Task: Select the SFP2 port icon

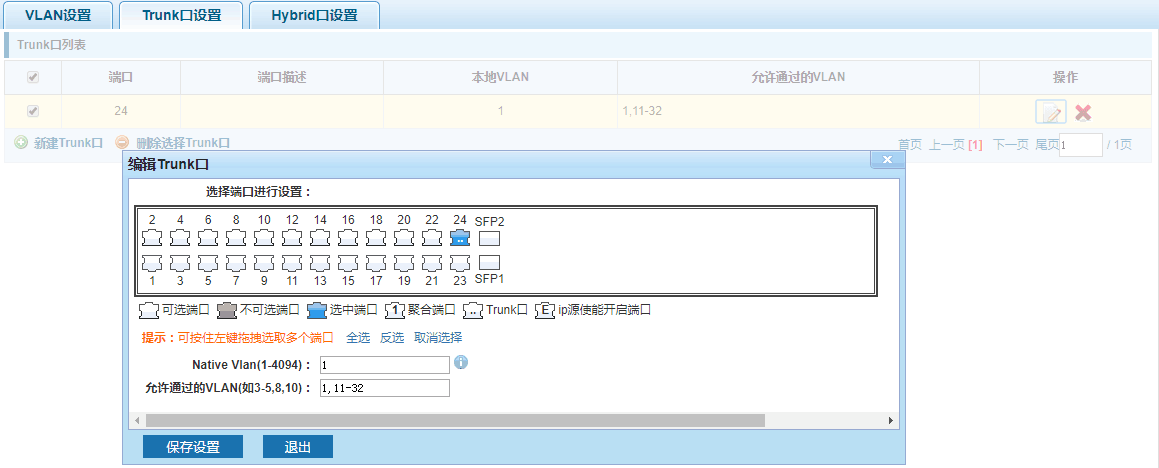Action: pos(489,238)
